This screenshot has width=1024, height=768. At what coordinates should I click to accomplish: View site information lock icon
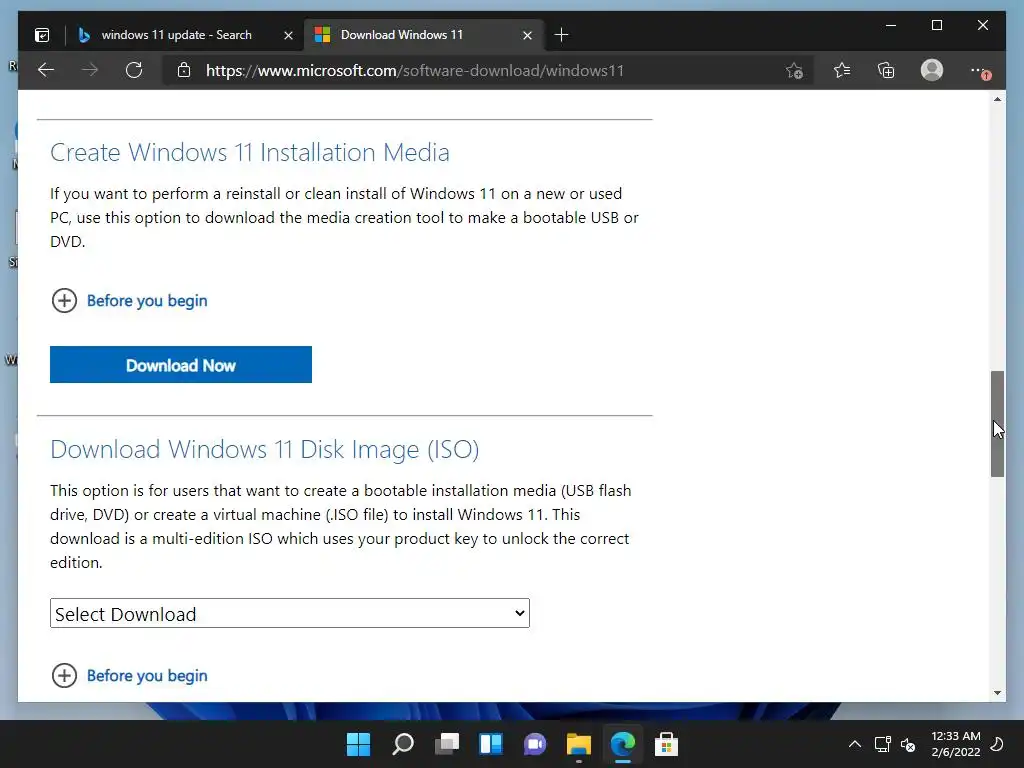click(184, 70)
